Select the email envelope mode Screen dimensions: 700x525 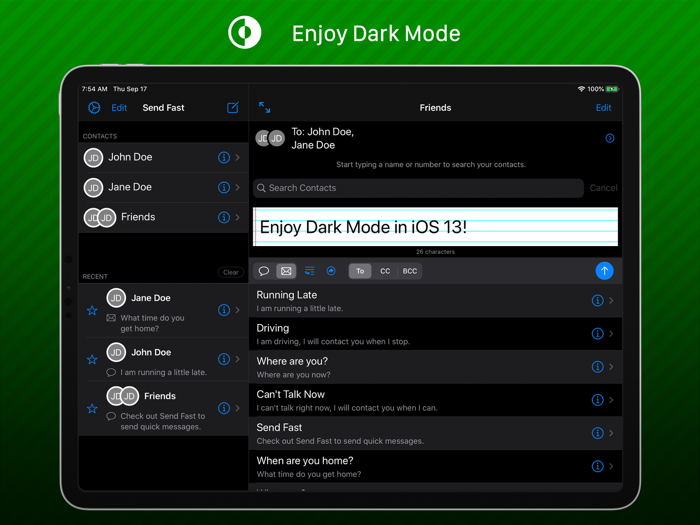point(286,271)
